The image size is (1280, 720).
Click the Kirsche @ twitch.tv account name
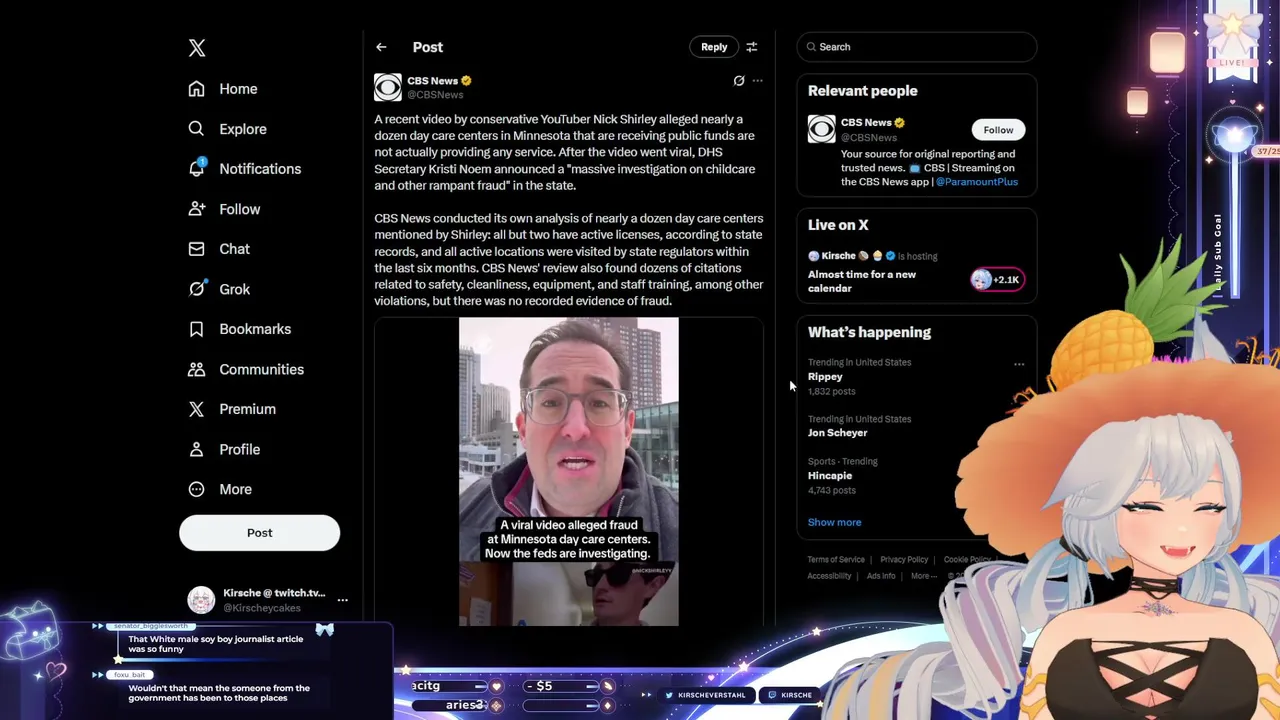tap(274, 593)
